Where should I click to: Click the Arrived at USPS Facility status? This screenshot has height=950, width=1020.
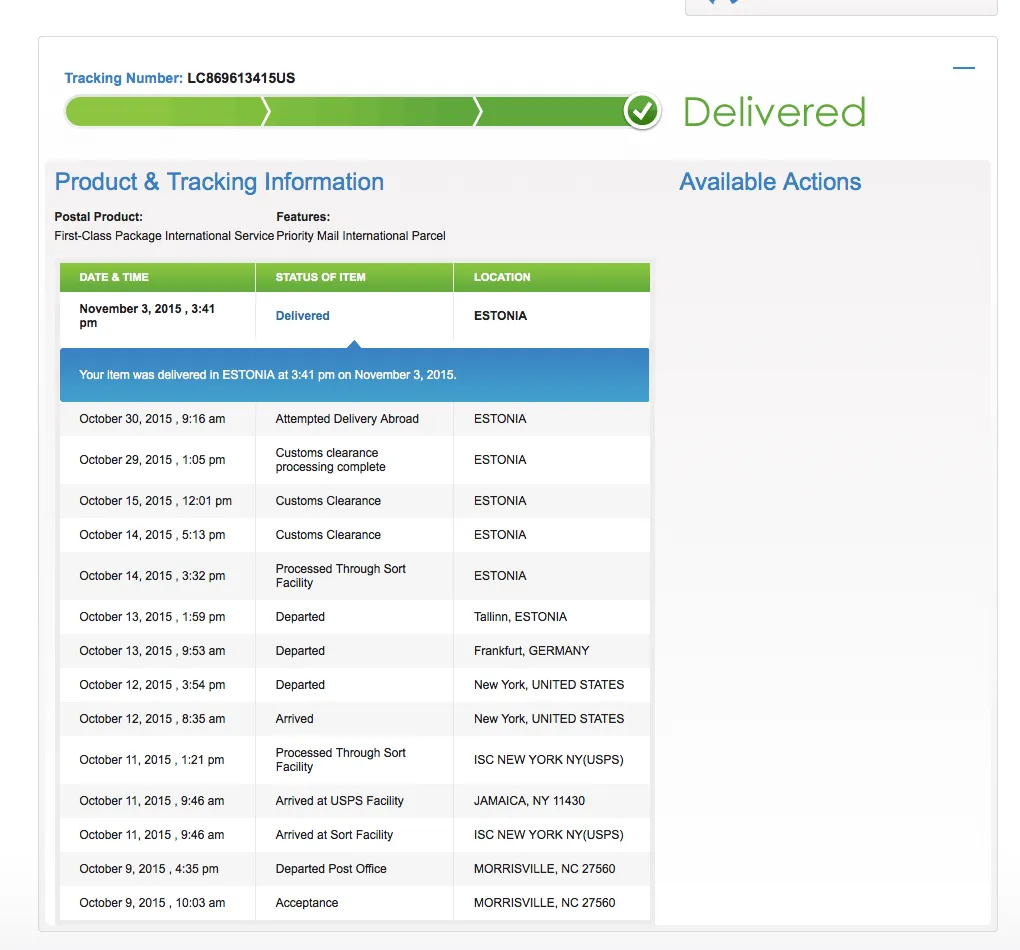[339, 801]
